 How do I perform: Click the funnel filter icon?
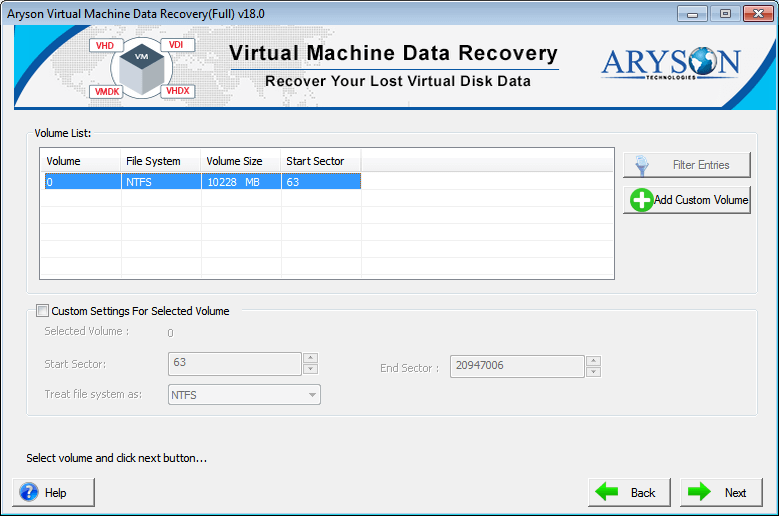coord(642,166)
